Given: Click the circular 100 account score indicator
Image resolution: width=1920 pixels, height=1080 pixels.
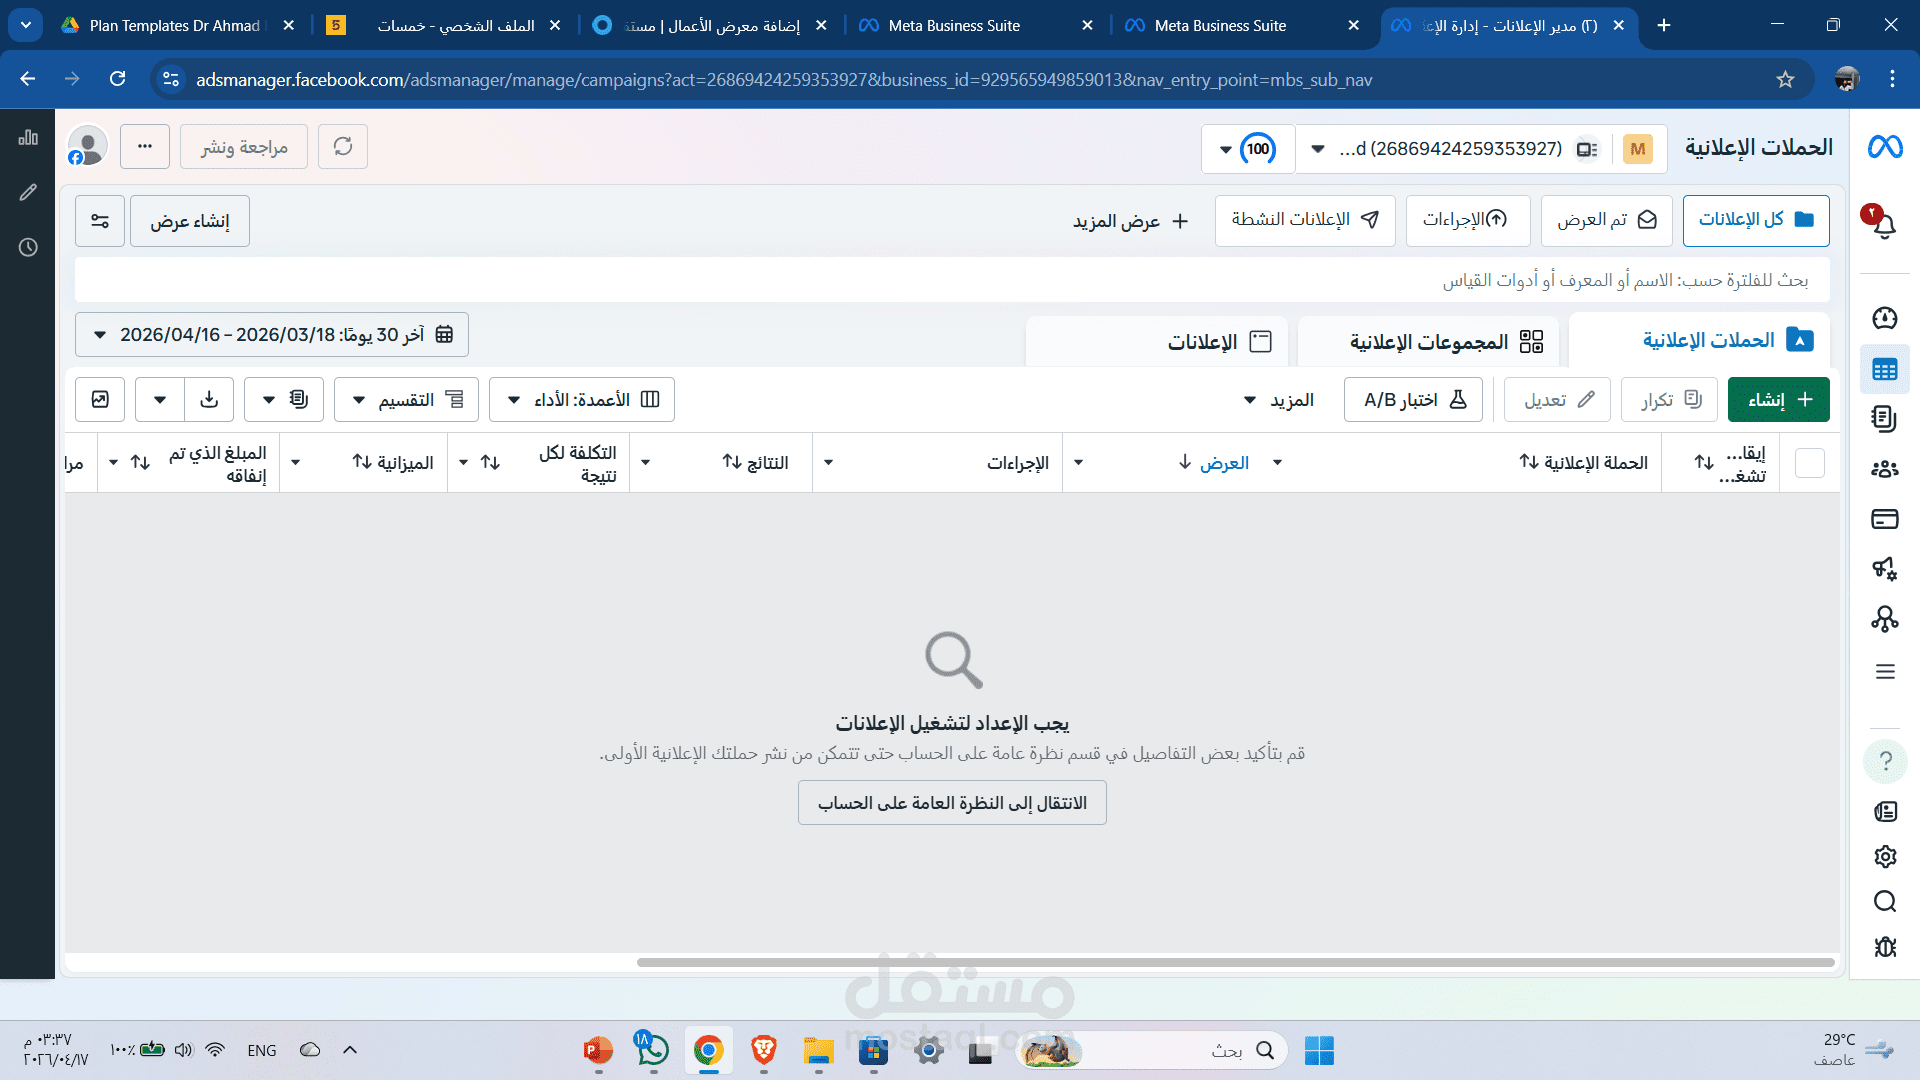Looking at the screenshot, I should pos(1258,148).
